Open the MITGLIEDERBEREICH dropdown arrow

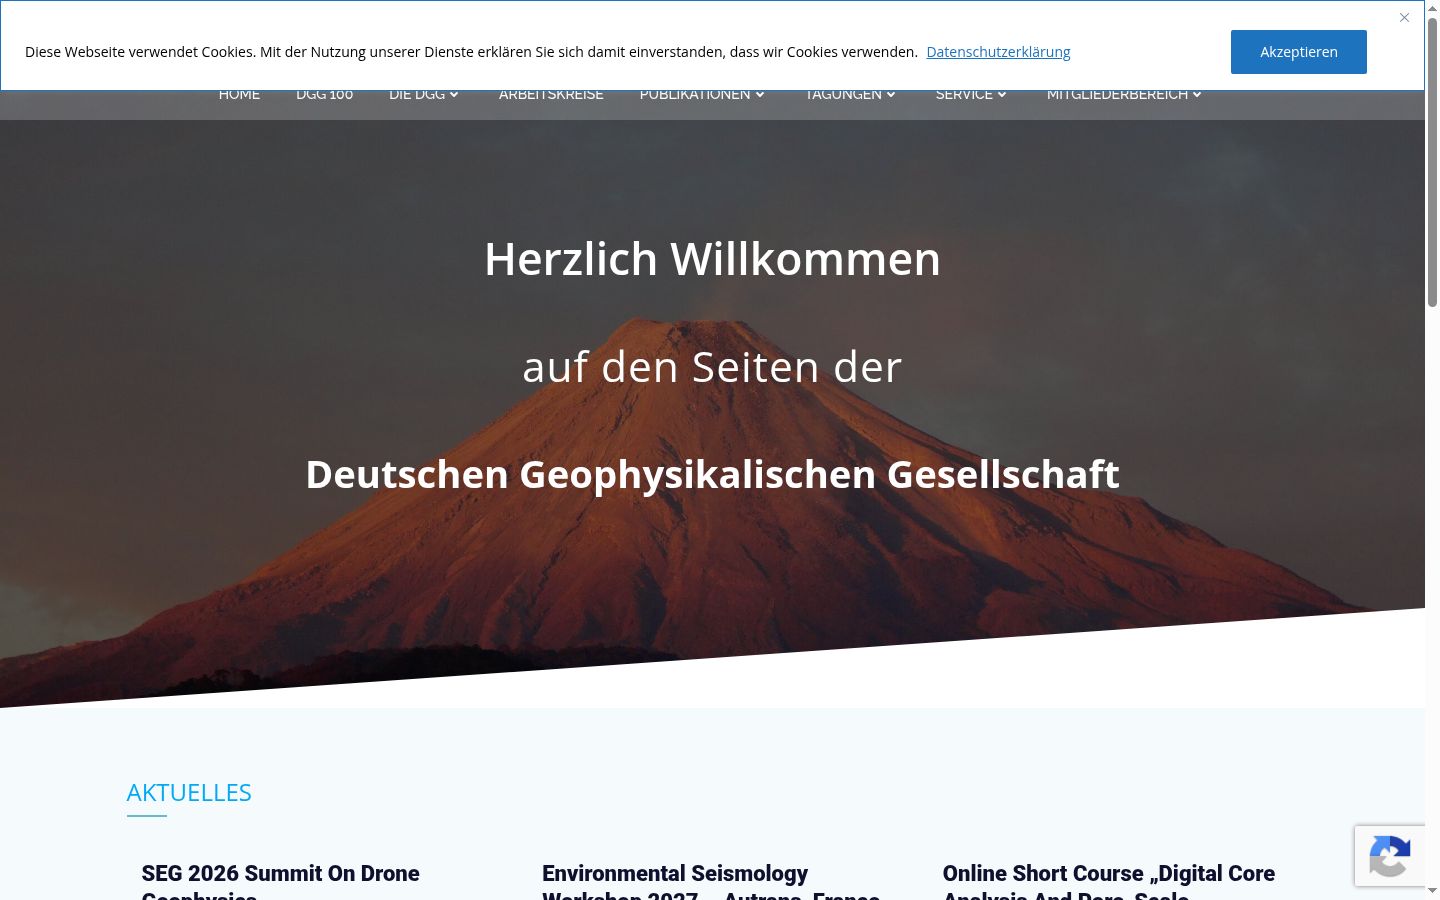coord(1197,95)
